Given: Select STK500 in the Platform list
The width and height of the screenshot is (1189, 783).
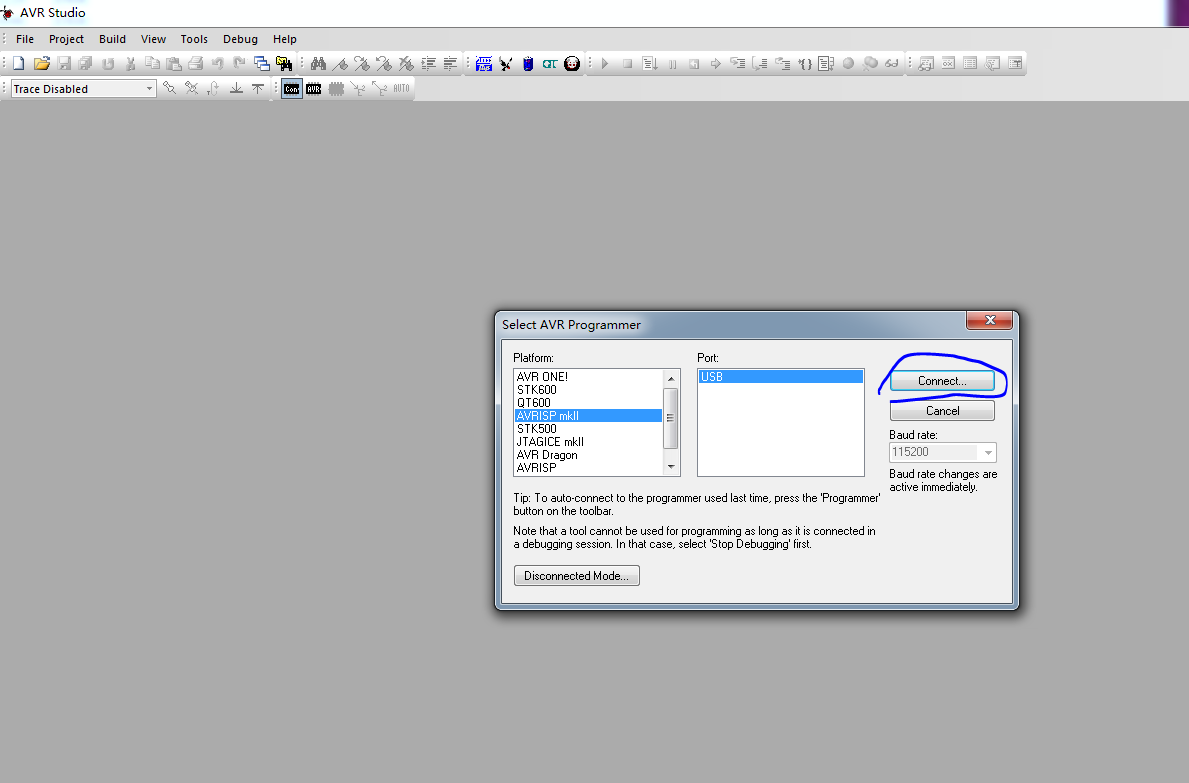Looking at the screenshot, I should click(x=588, y=429).
